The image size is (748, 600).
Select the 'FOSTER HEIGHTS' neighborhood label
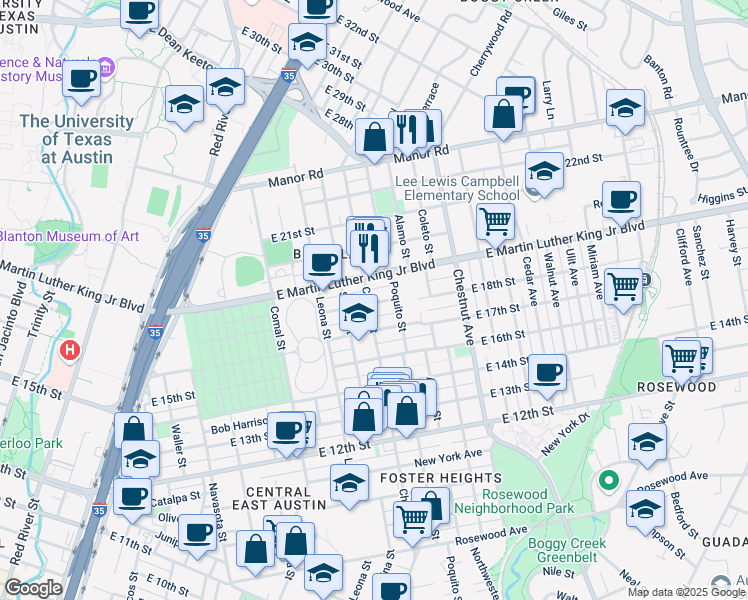click(441, 478)
